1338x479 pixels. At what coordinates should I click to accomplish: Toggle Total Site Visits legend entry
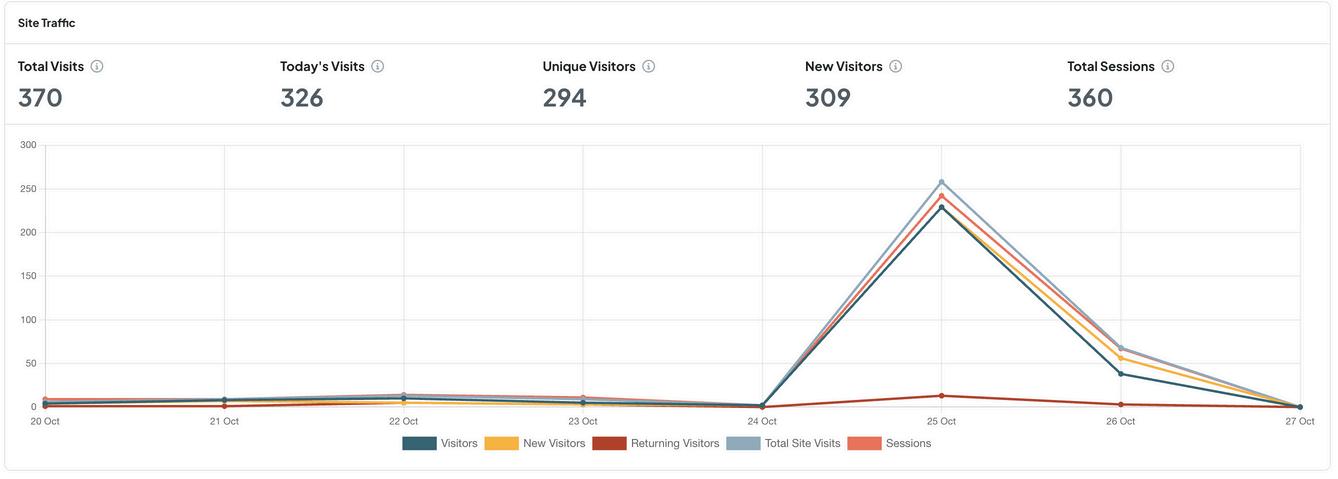783,443
